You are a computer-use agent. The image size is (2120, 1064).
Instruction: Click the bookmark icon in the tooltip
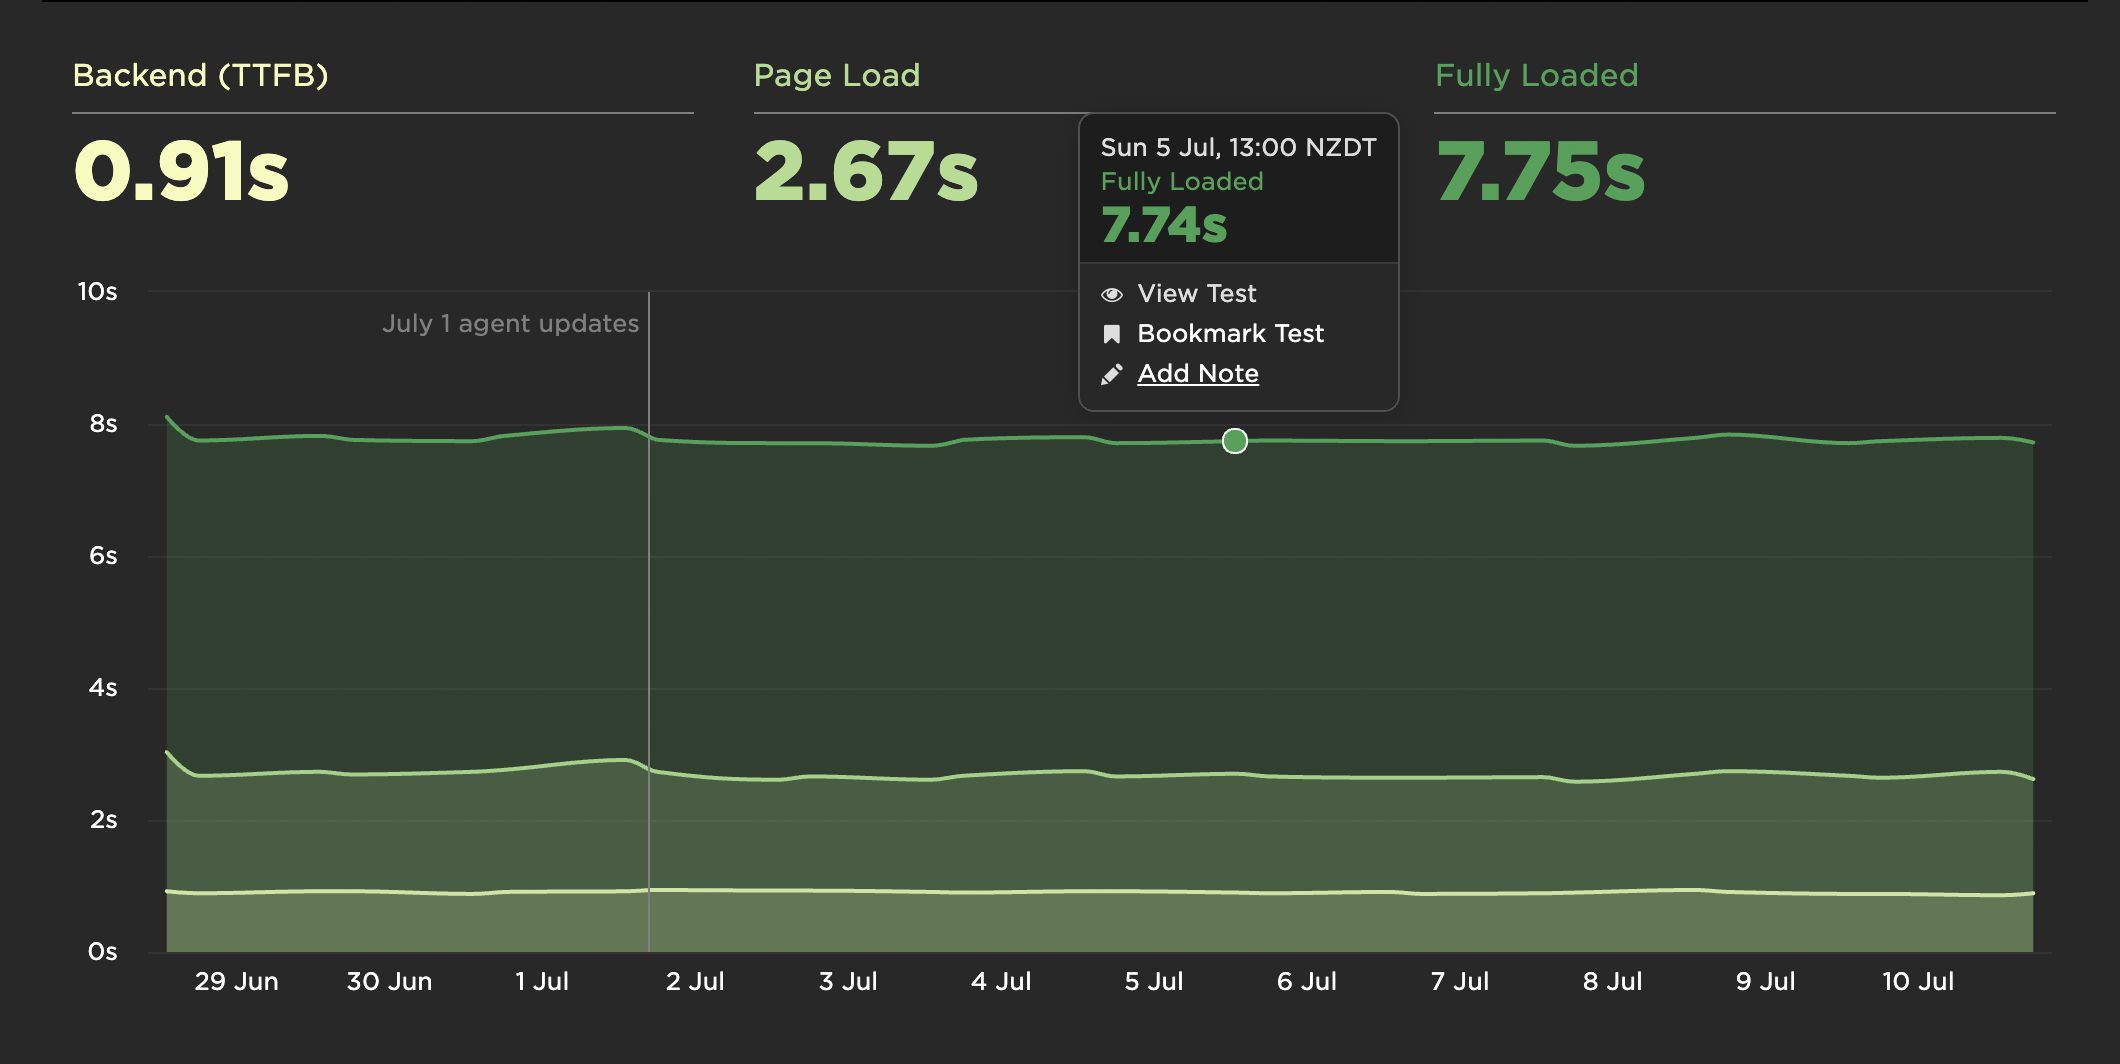(1111, 334)
